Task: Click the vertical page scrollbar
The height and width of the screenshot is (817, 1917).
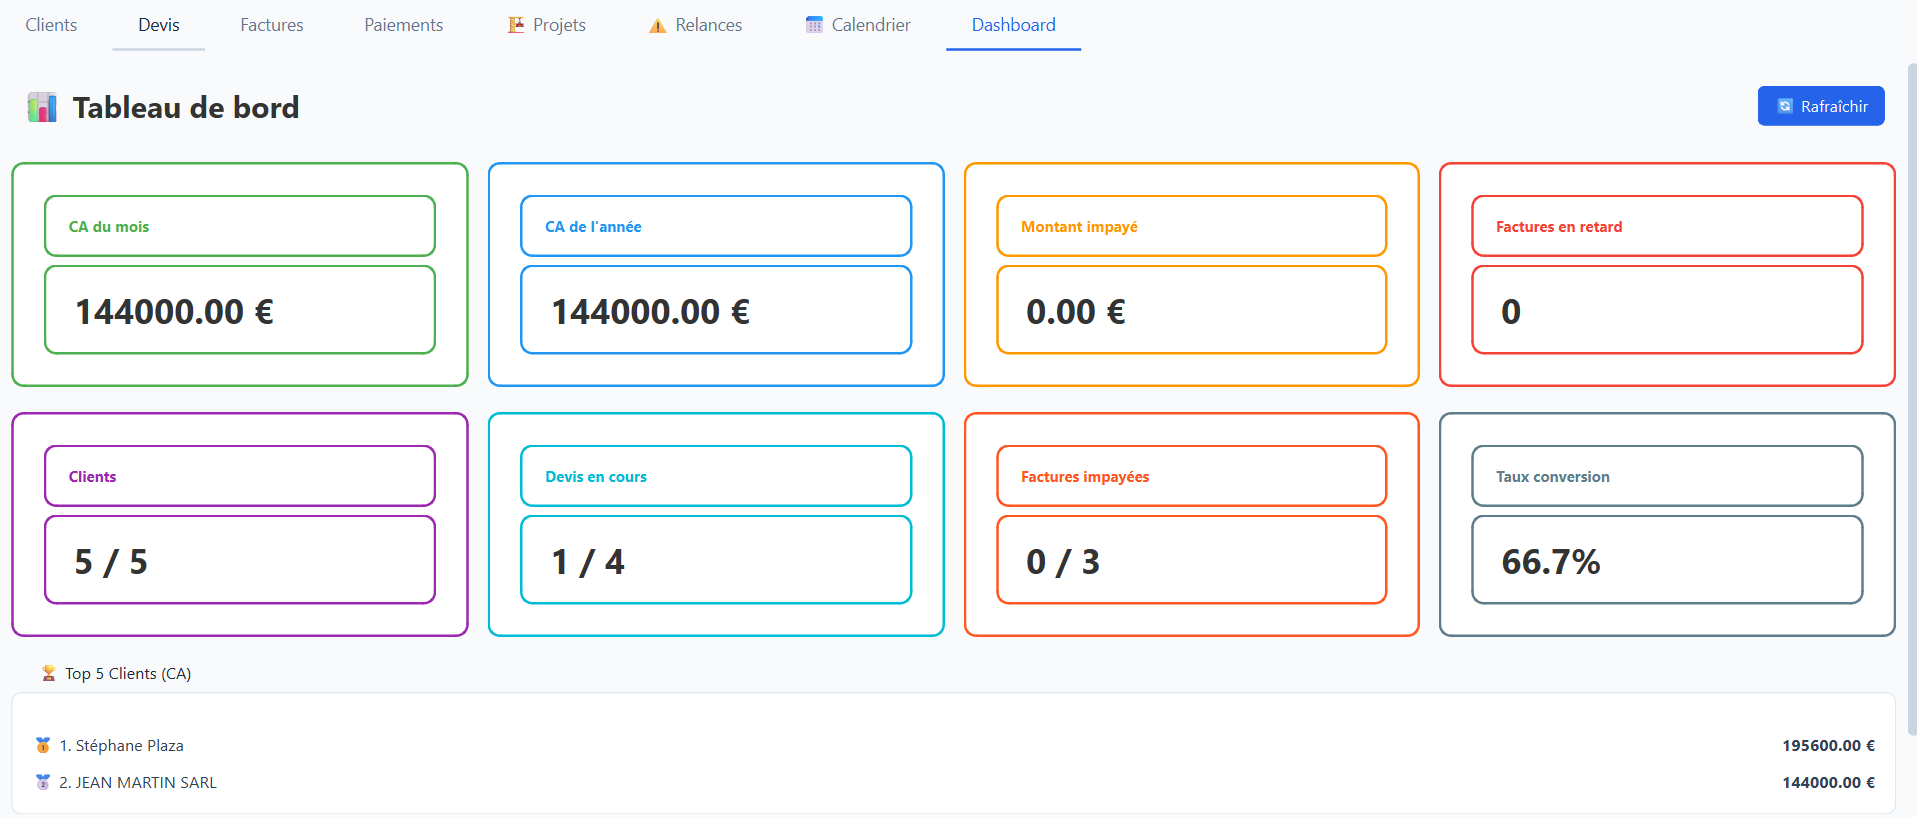Action: (x=1911, y=400)
